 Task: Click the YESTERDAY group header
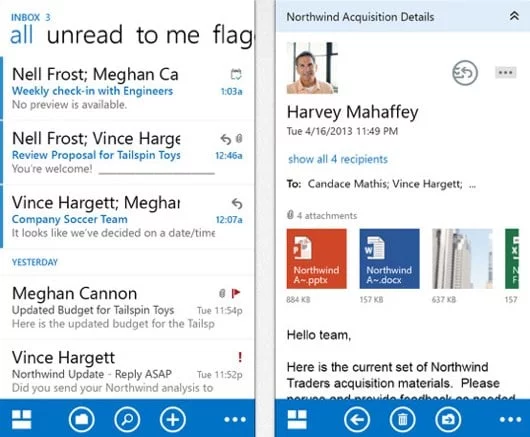[x=35, y=262]
